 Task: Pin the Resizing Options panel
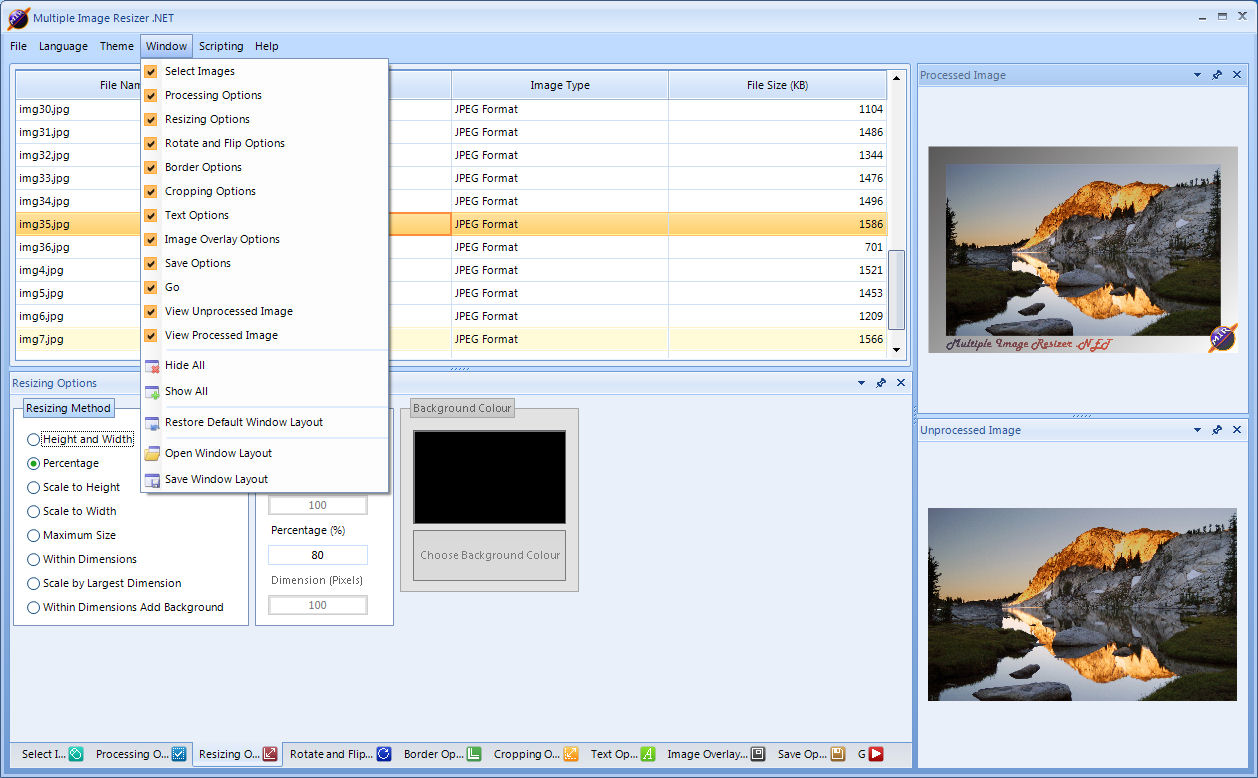click(881, 383)
